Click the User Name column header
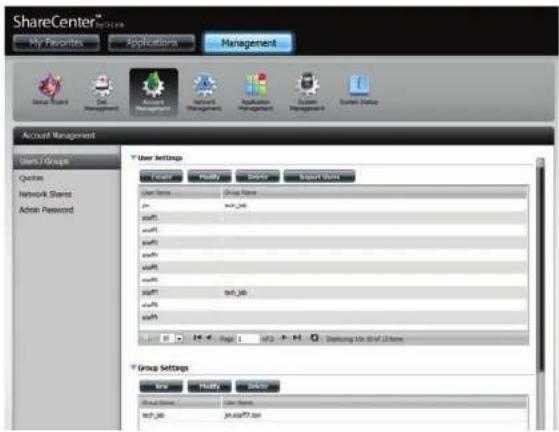The height and width of the screenshot is (432, 559). tap(180, 192)
